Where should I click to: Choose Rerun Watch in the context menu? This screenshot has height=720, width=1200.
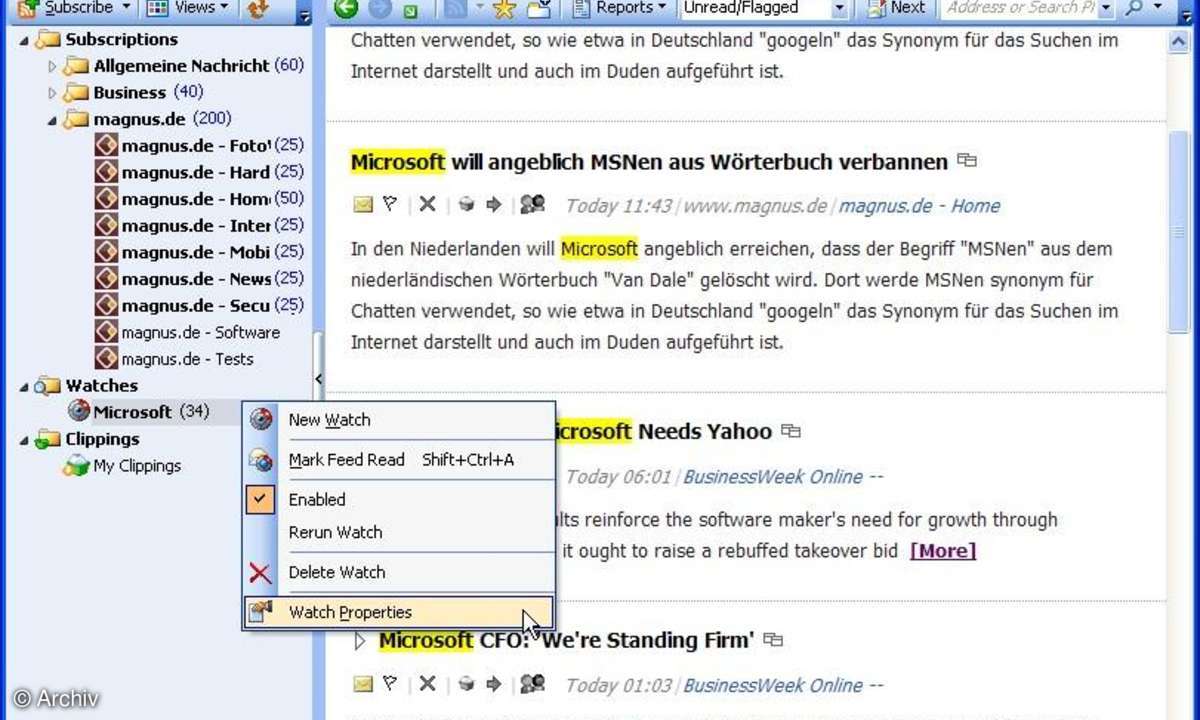pos(399,532)
